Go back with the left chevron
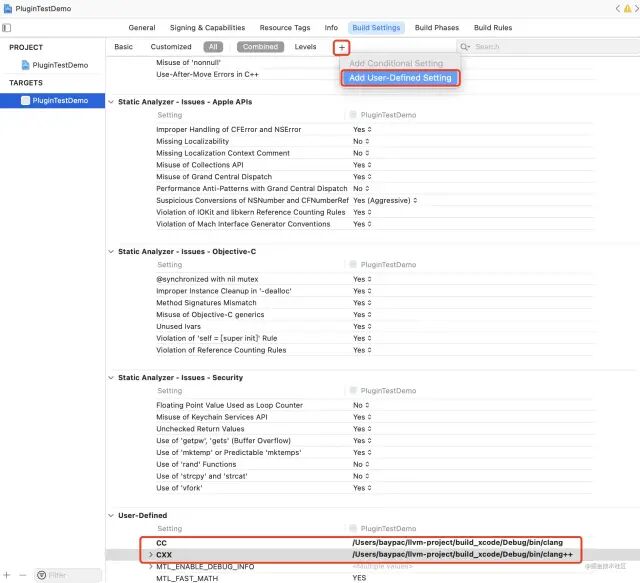 pyautogui.click(x=618, y=8)
